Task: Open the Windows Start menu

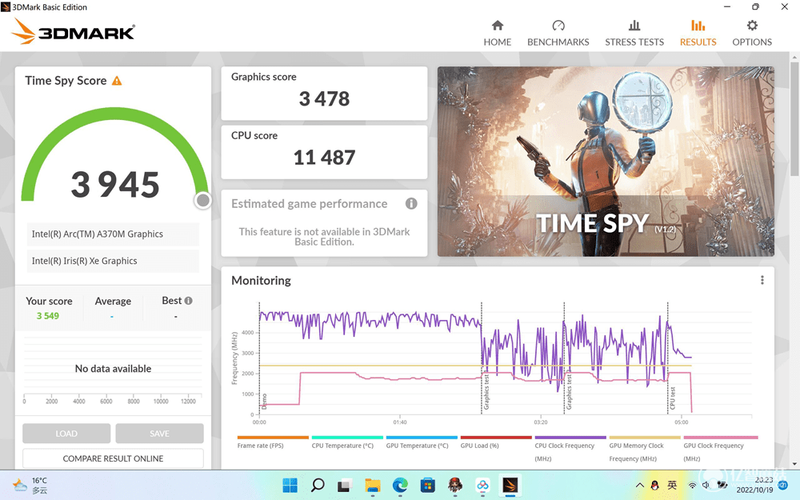Action: click(x=290, y=485)
